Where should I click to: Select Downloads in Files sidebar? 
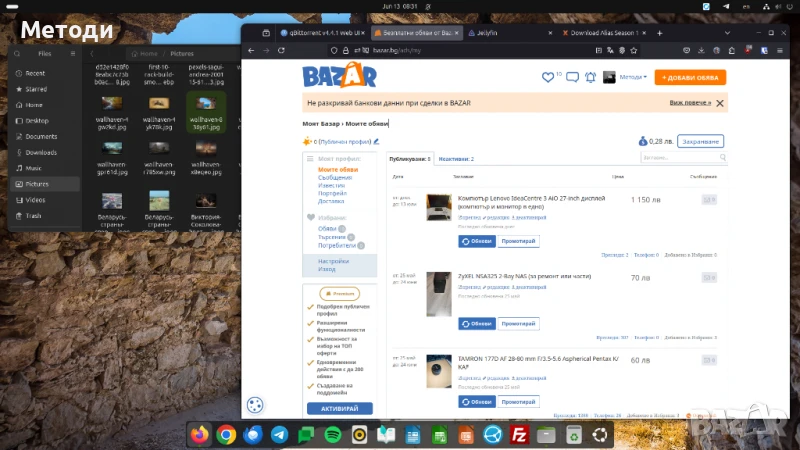point(41,152)
